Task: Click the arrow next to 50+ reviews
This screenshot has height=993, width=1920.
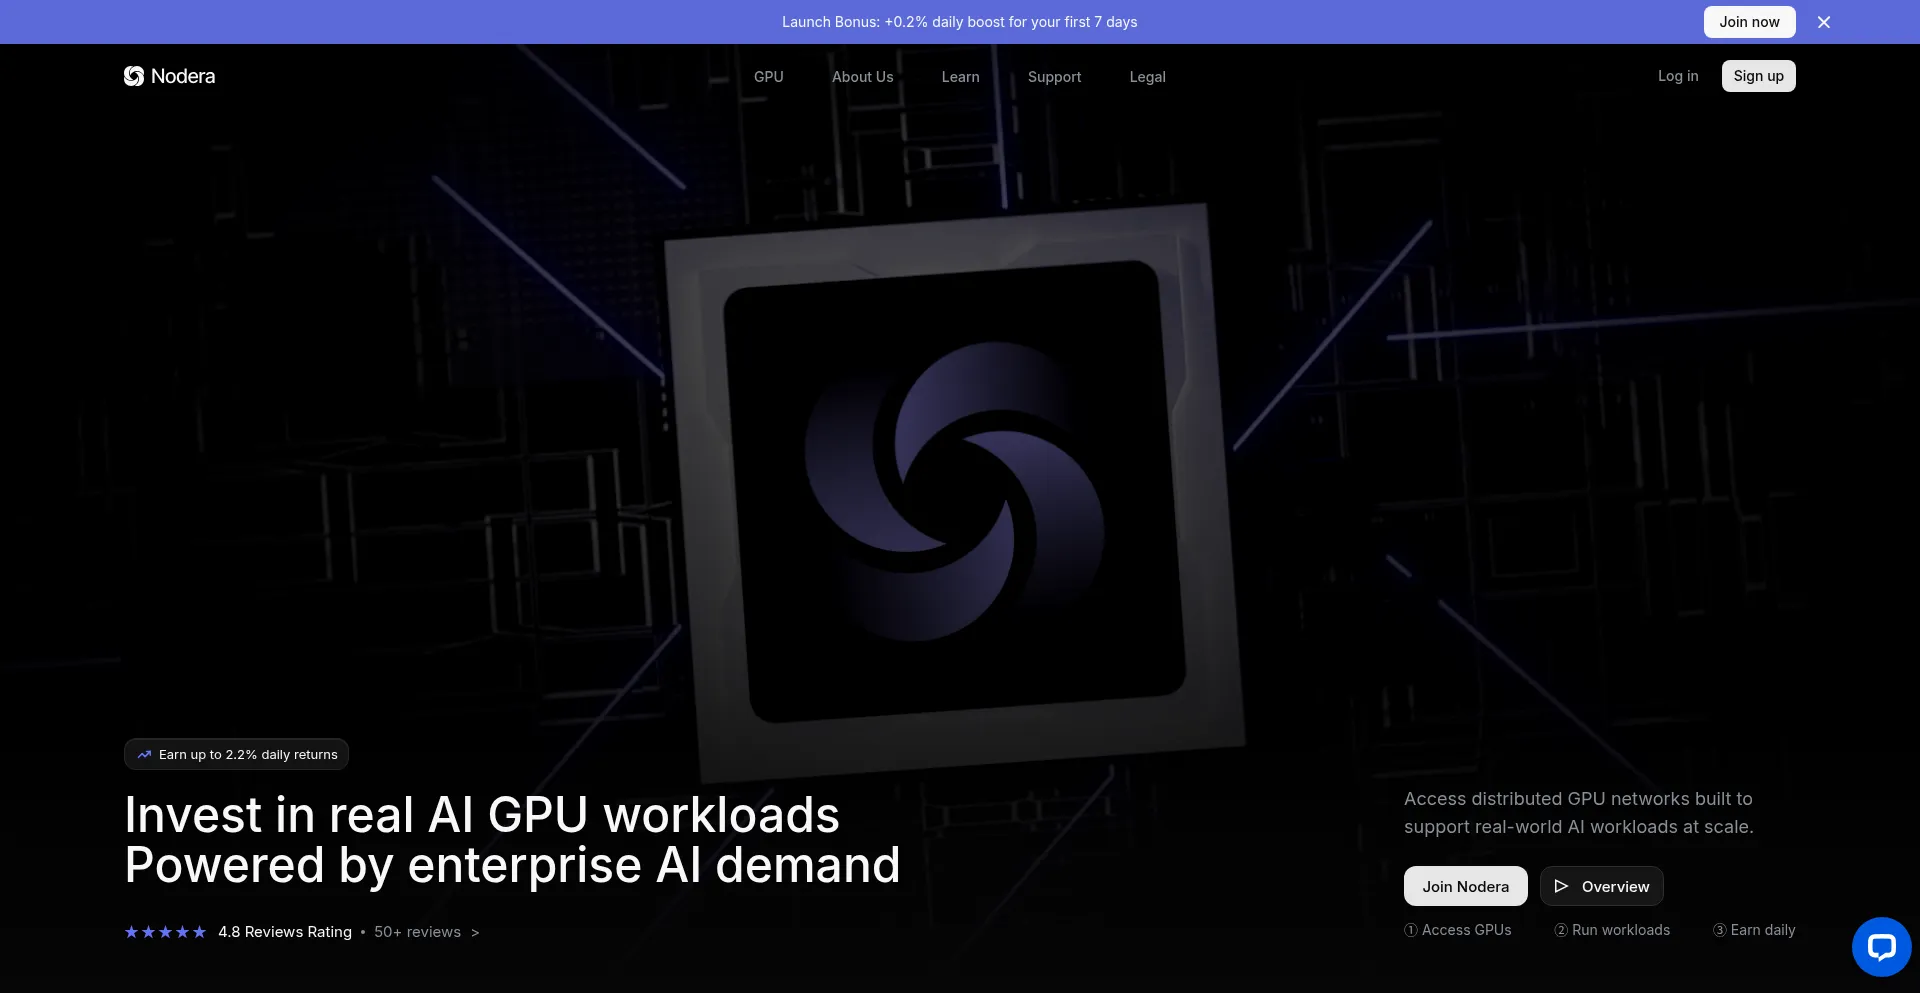Action: click(x=475, y=932)
